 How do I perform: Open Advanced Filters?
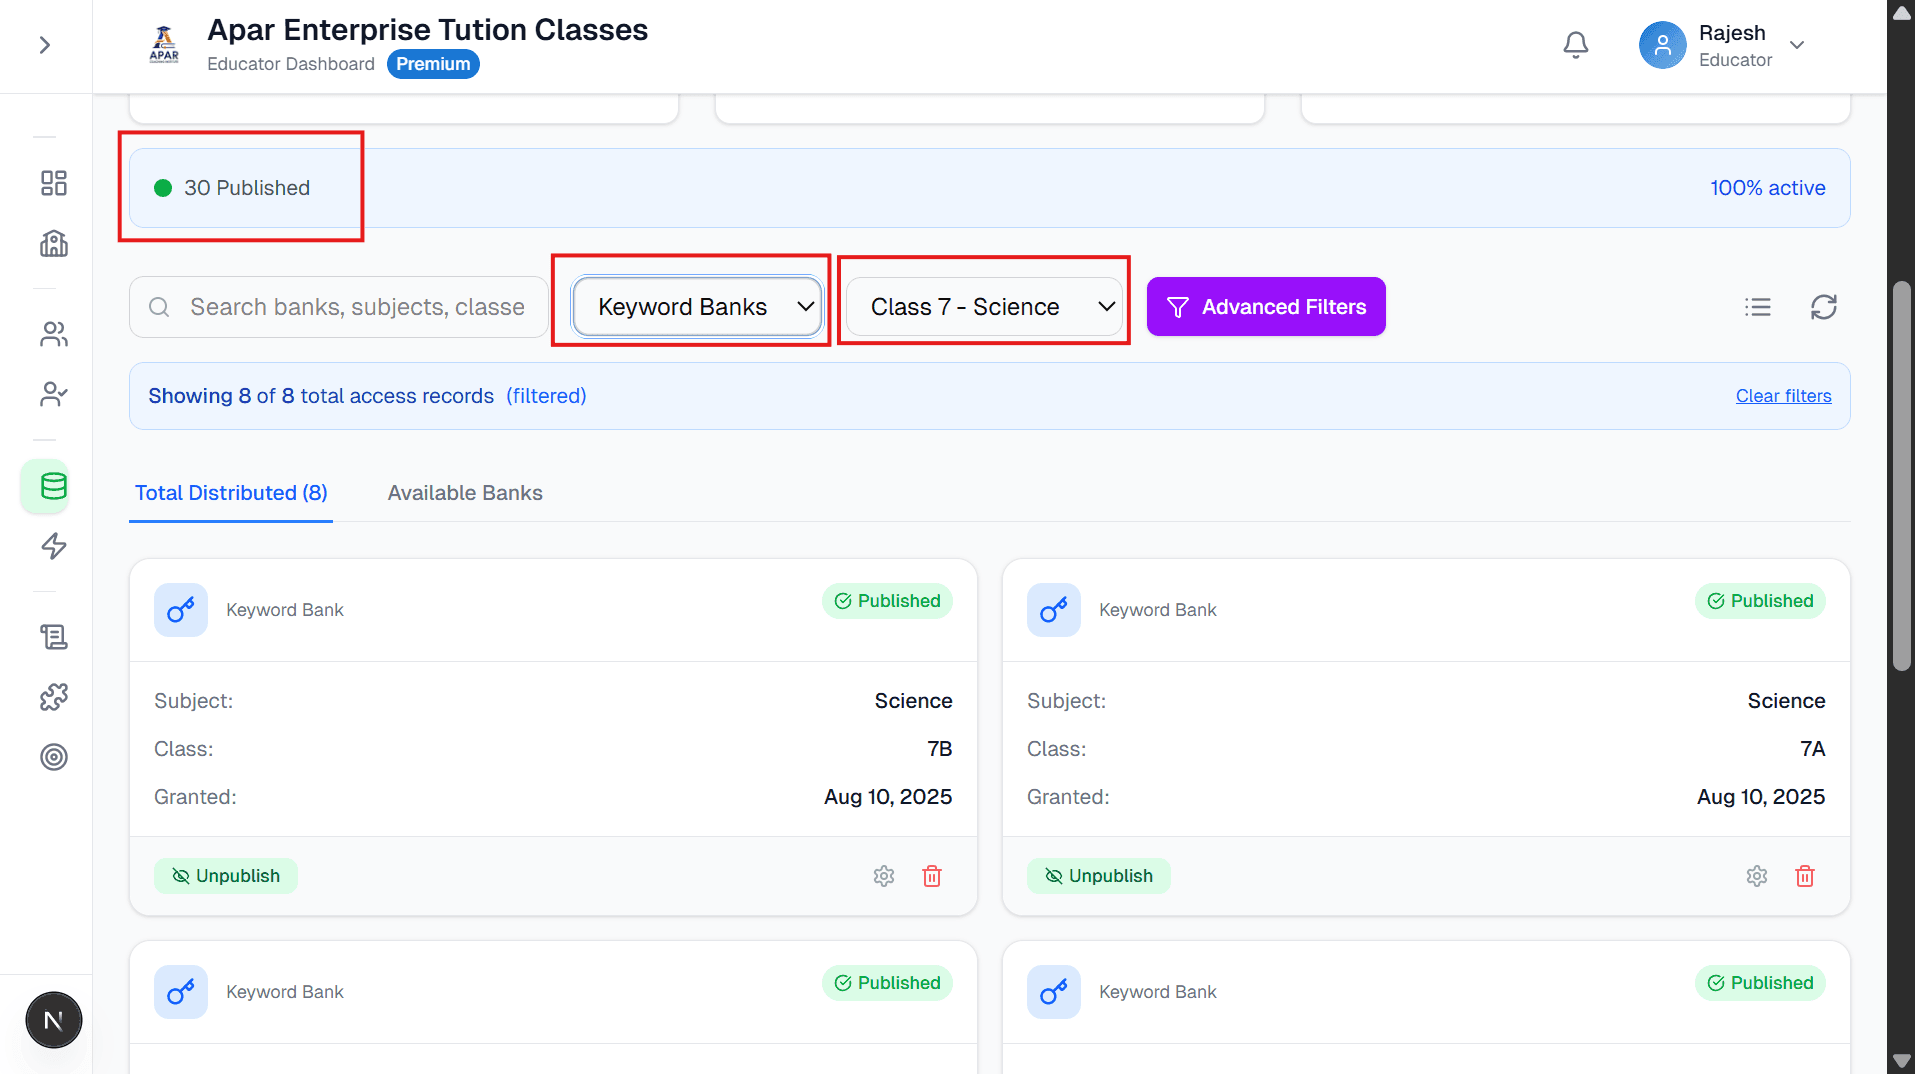[x=1266, y=307]
